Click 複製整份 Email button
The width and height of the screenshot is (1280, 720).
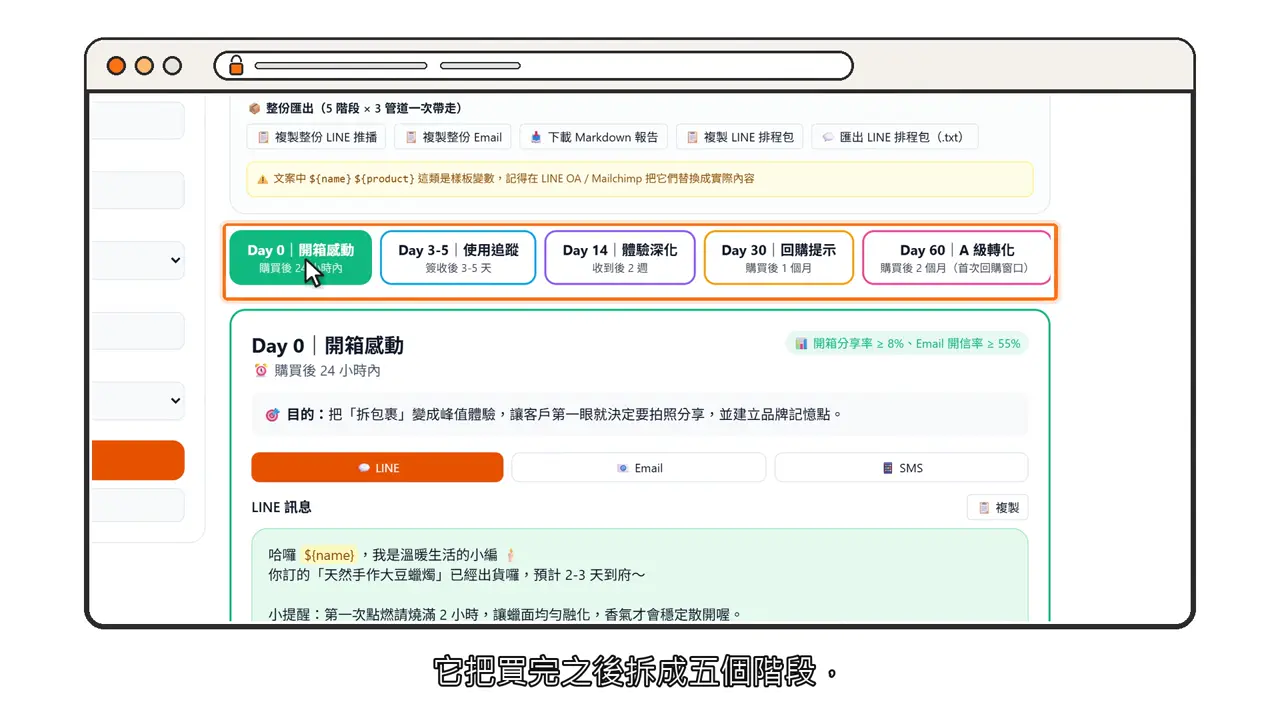[x=453, y=137]
